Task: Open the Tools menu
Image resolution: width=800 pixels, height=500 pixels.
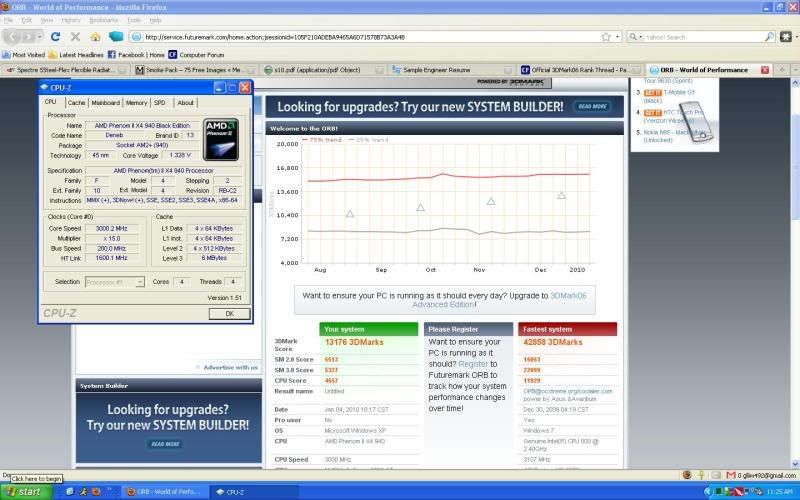Action: tap(134, 20)
